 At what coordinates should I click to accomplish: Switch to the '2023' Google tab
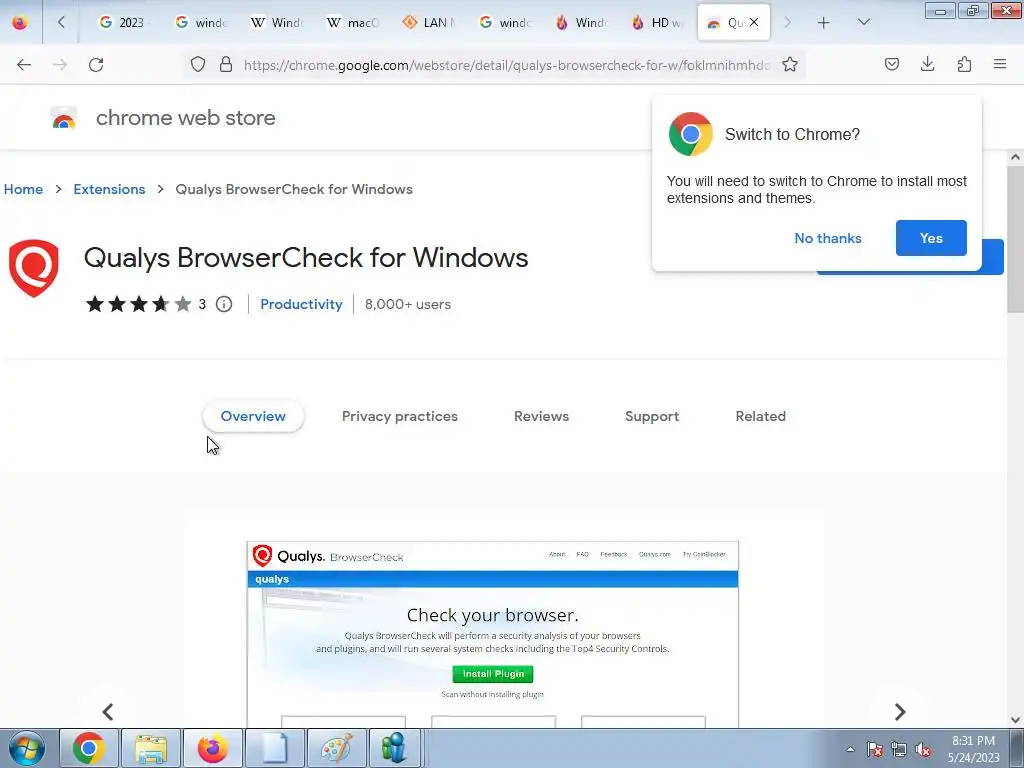tap(123, 22)
